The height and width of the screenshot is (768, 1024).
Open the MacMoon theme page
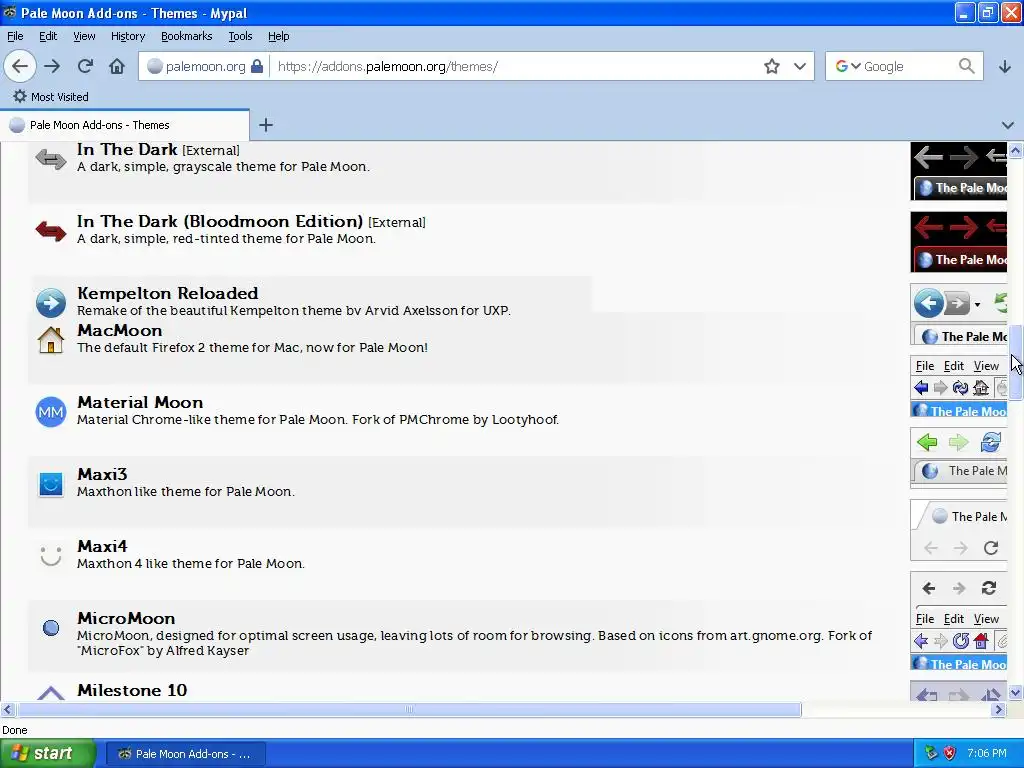point(120,330)
